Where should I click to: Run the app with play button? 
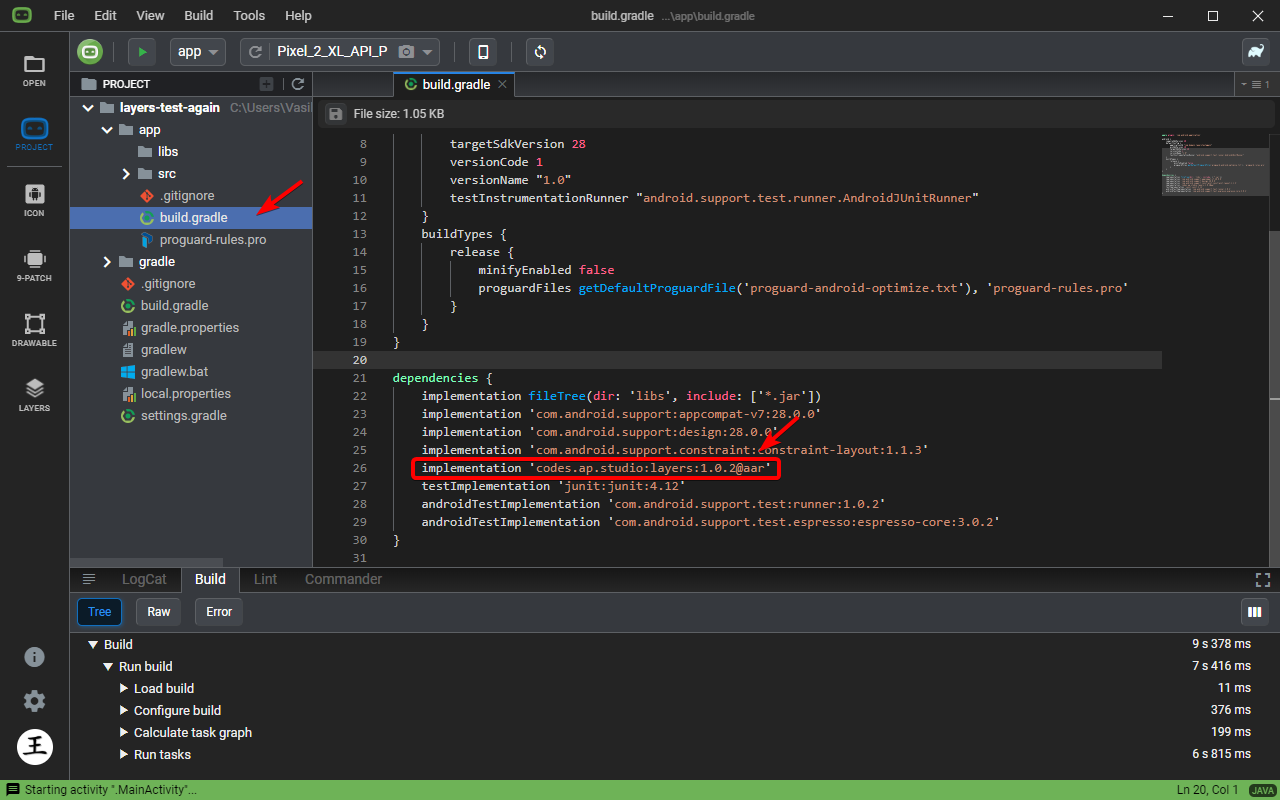142,52
